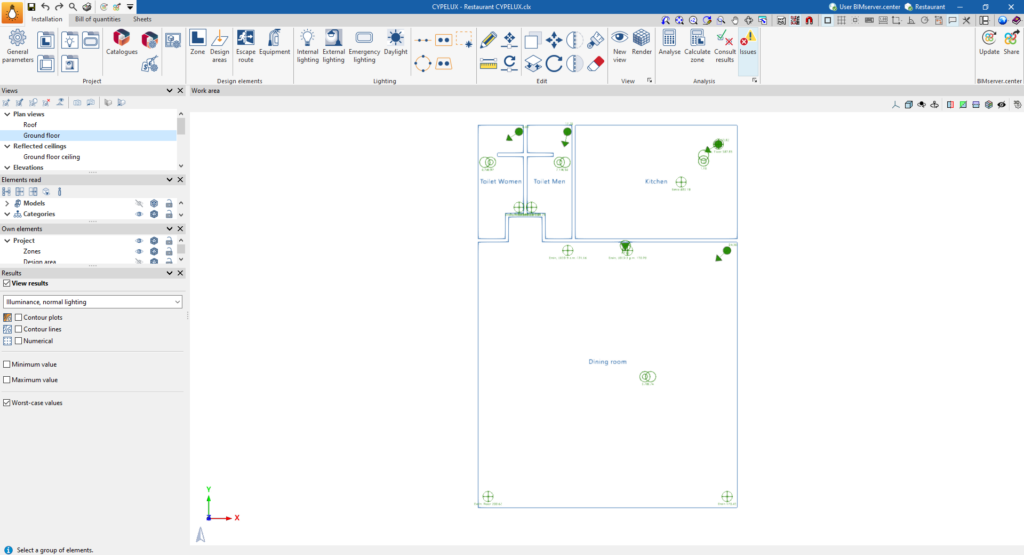
Task: Tick the Minimum value checkbox
Action: pyautogui.click(x=8, y=364)
